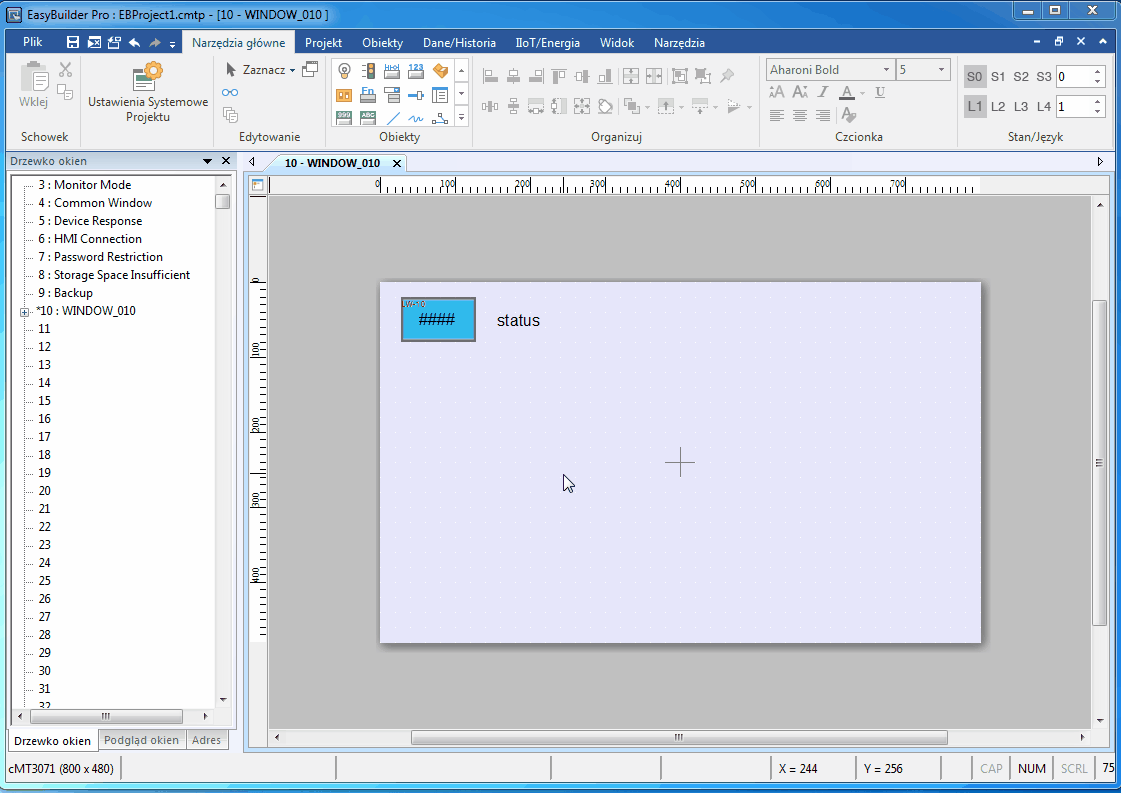Screen dimensions: 1121x793
Task: Open the Dane/Historia ribbon tab
Action: (x=459, y=43)
